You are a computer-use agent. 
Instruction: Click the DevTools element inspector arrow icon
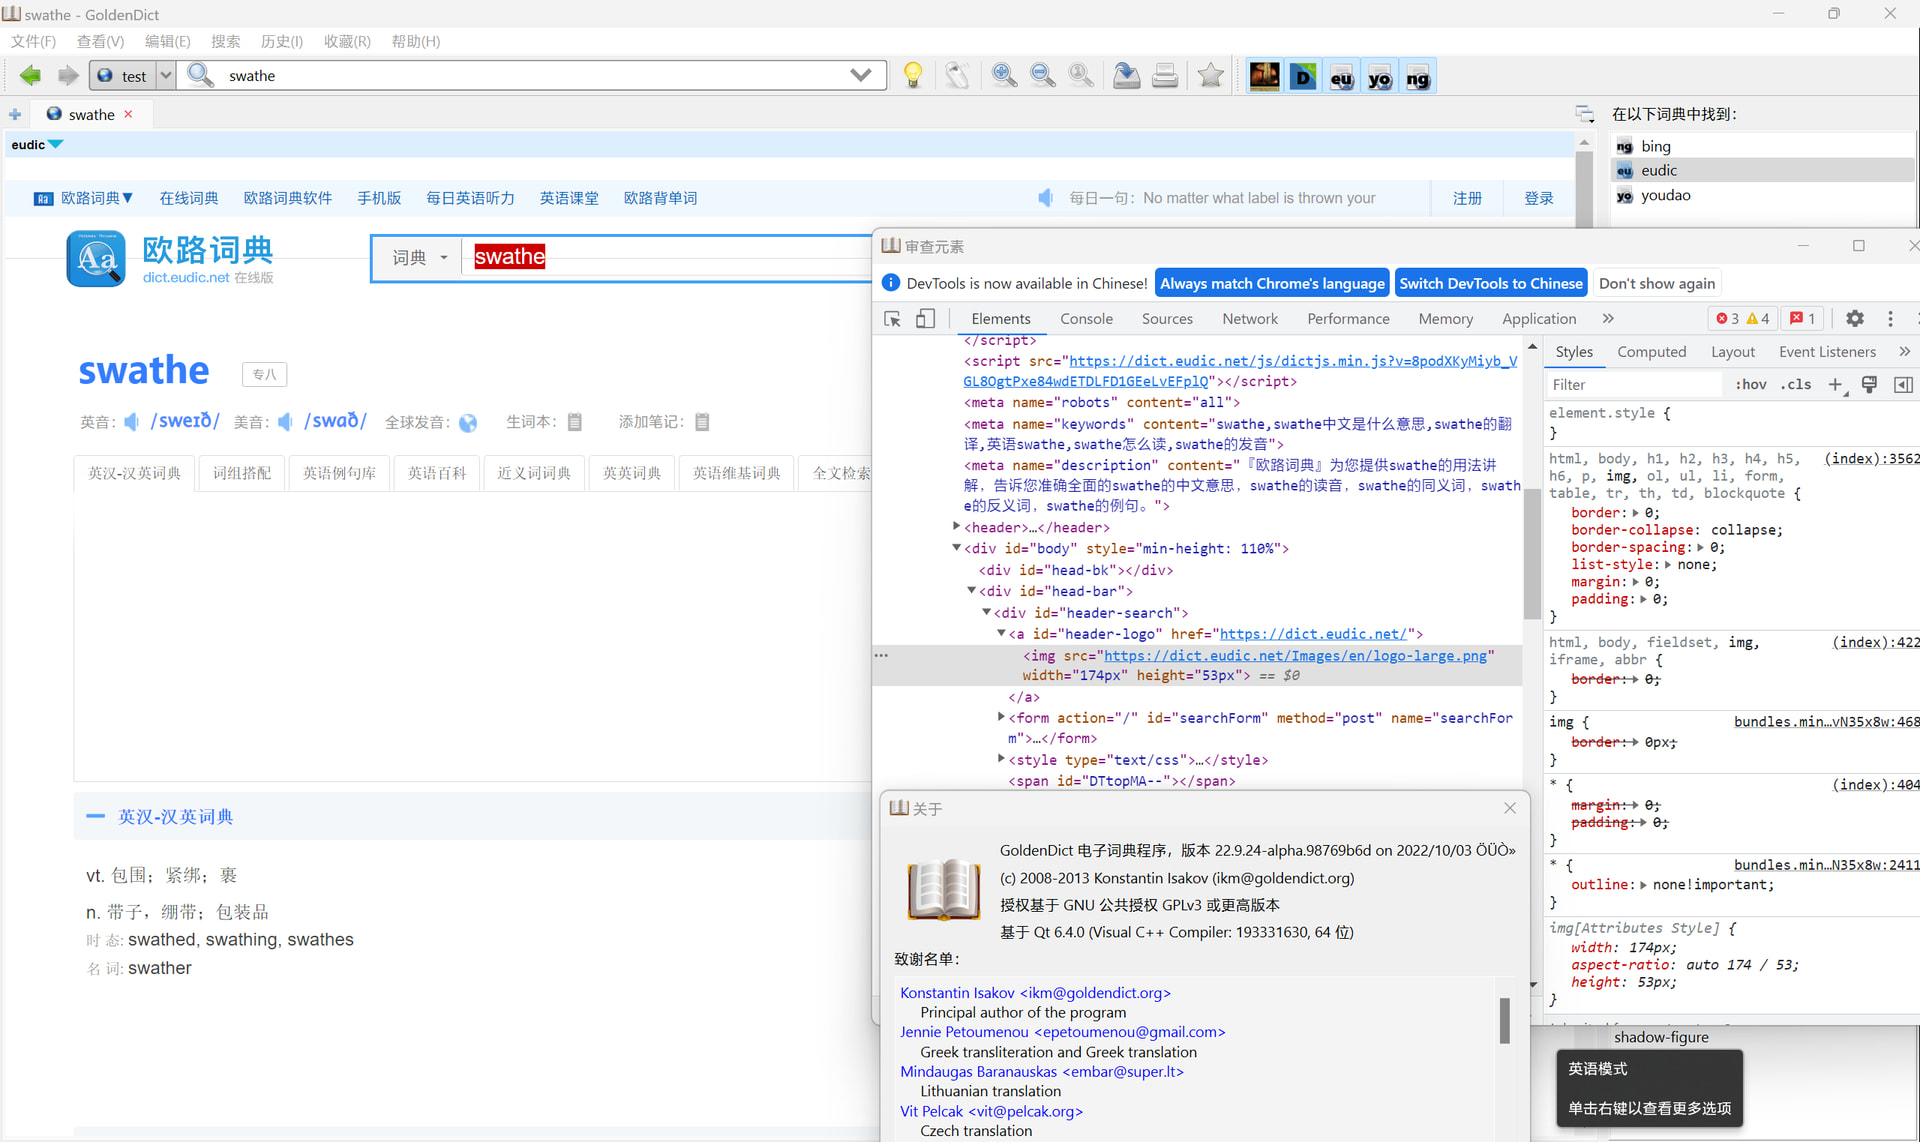click(x=892, y=319)
